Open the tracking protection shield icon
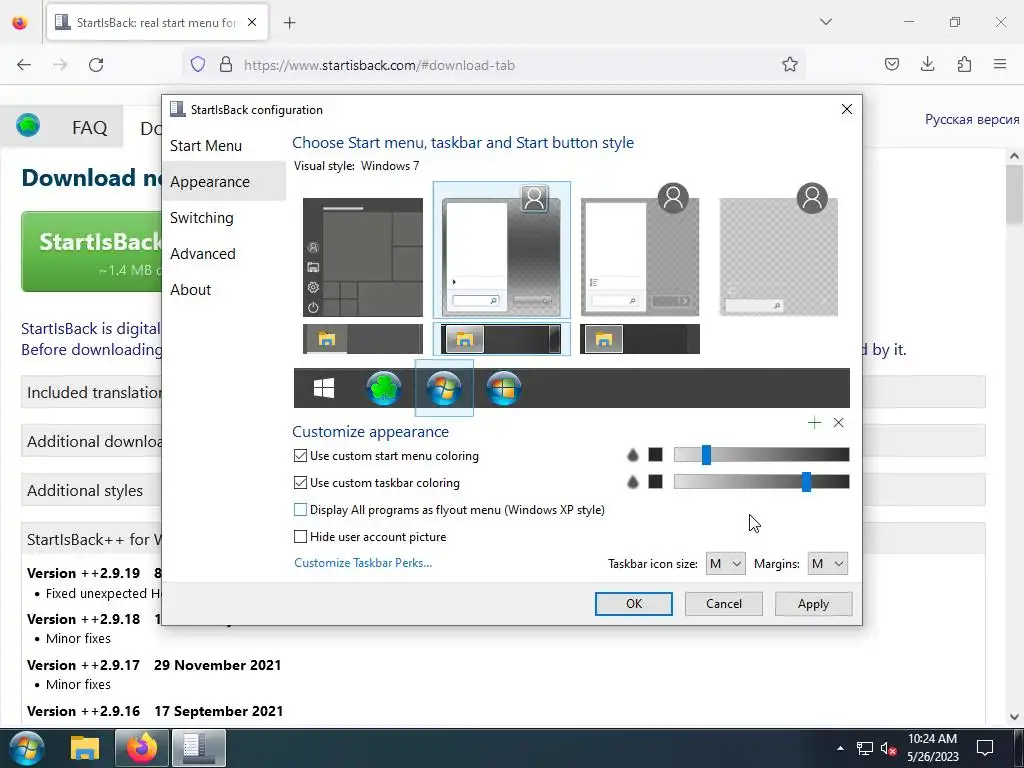The image size is (1024, 768). click(198, 65)
